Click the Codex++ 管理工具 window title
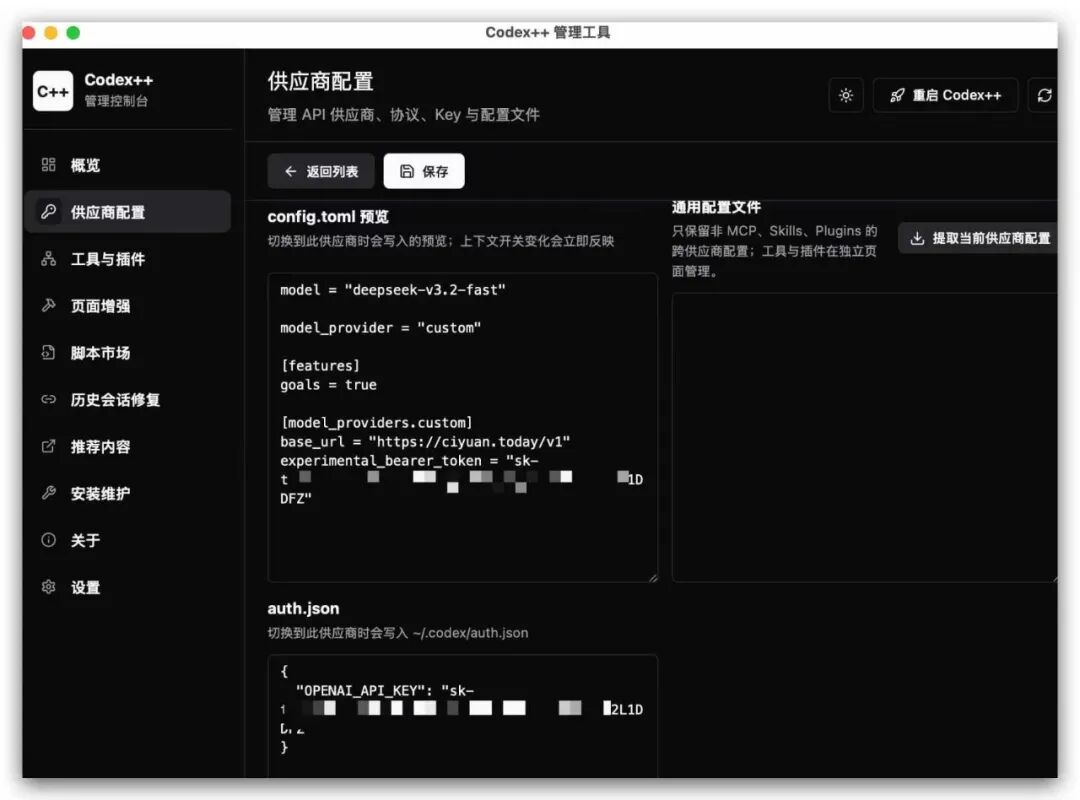 548,32
